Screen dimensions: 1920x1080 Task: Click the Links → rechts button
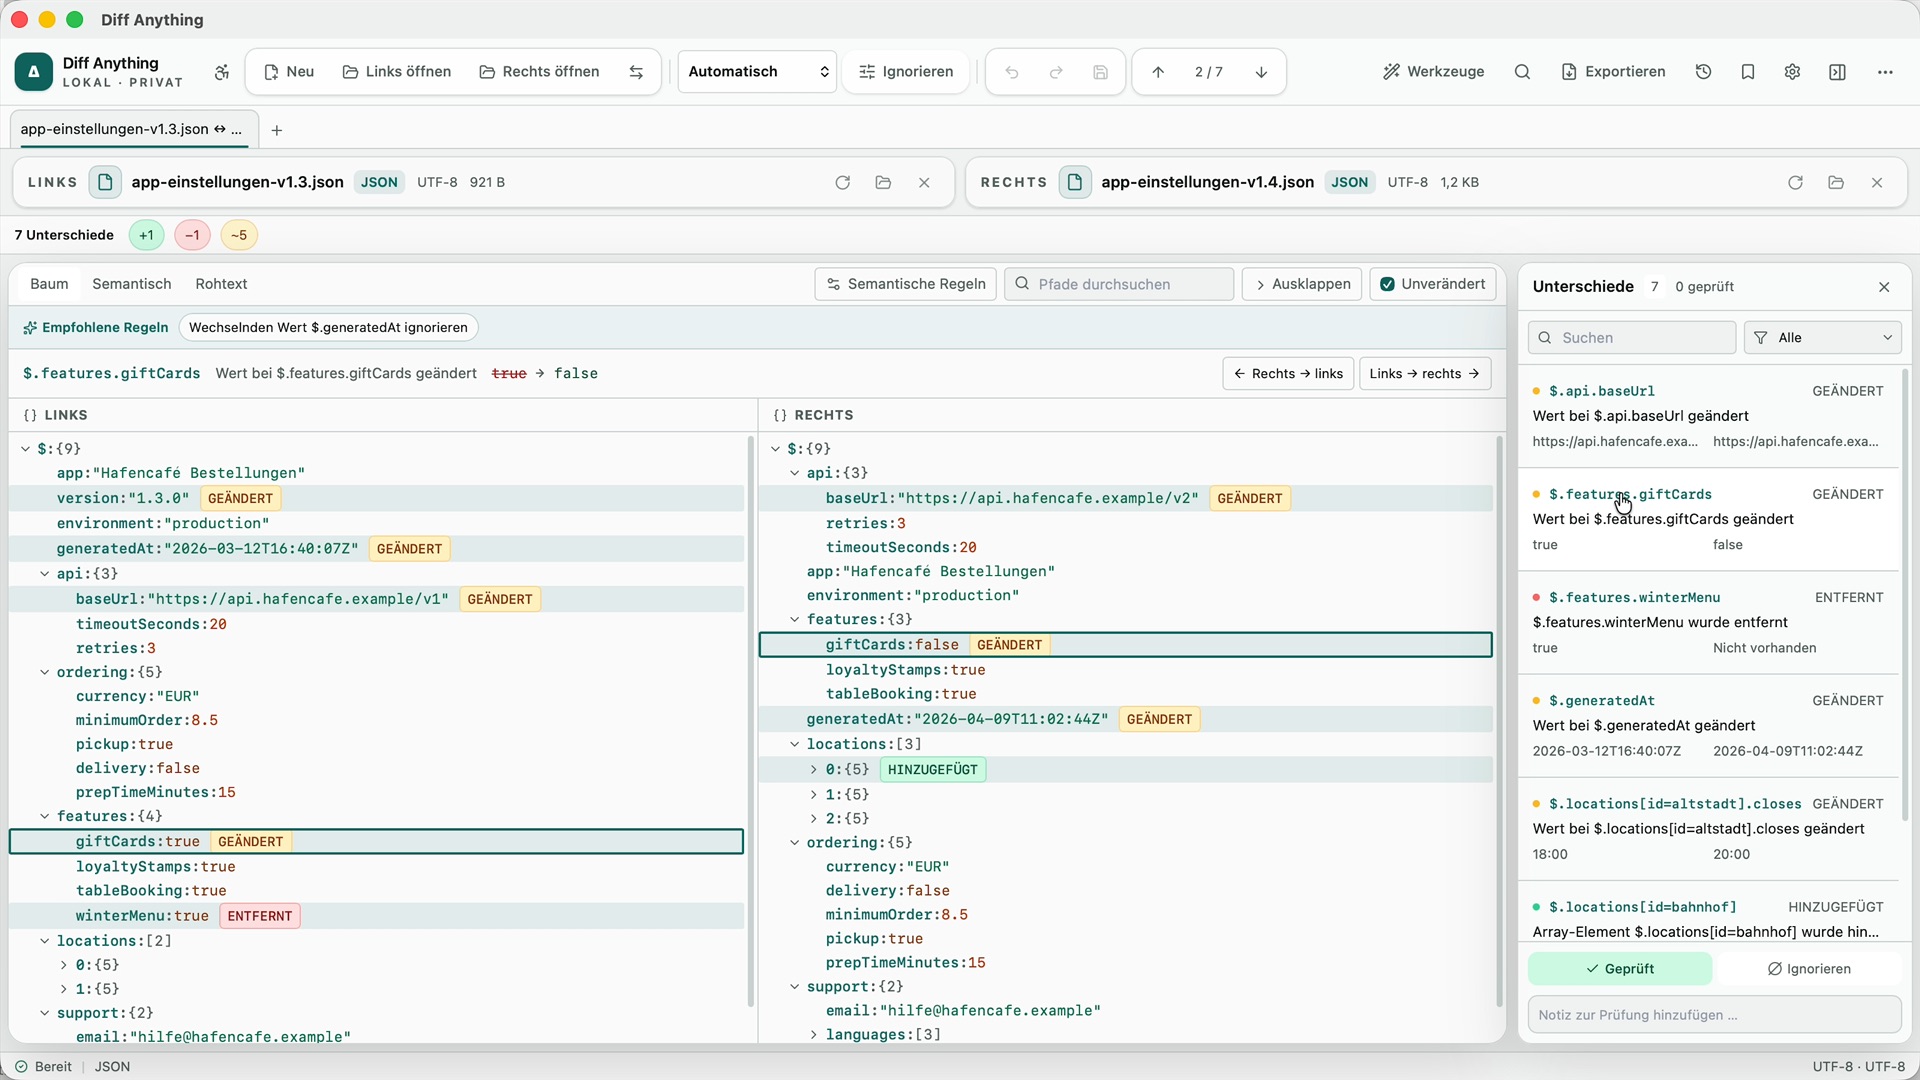[1424, 374]
